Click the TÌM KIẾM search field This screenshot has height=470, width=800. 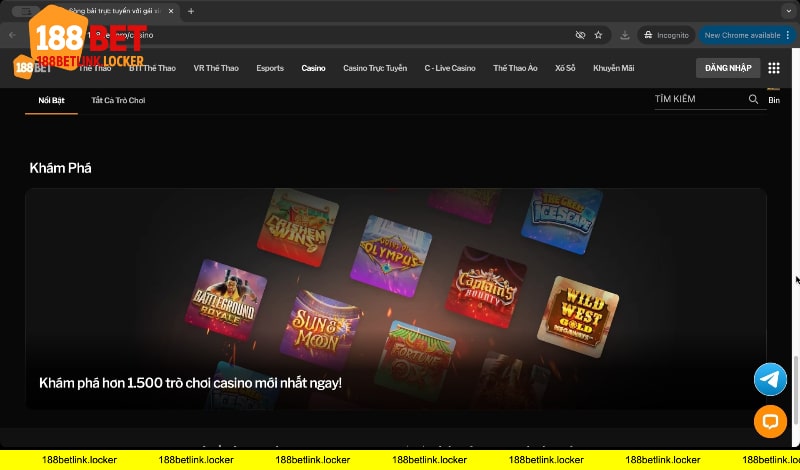point(698,100)
